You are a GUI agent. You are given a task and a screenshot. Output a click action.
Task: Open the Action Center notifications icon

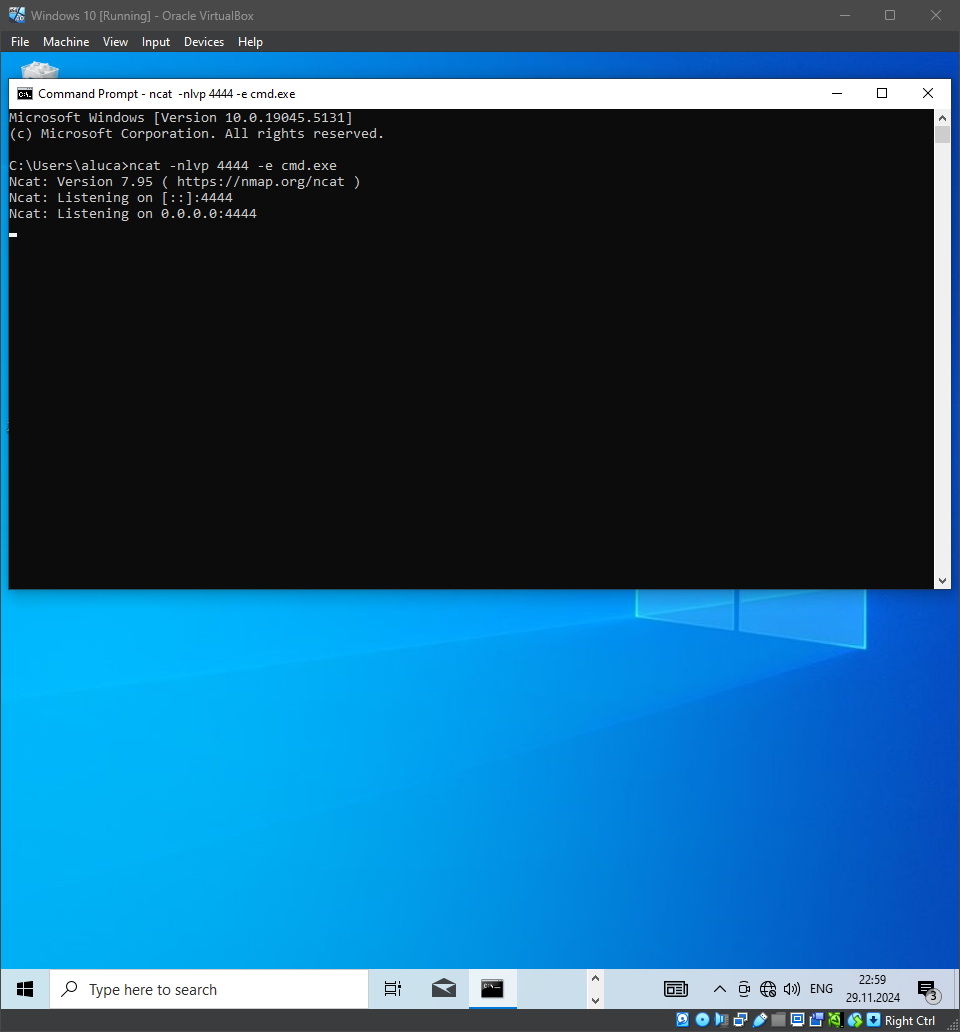(929, 990)
